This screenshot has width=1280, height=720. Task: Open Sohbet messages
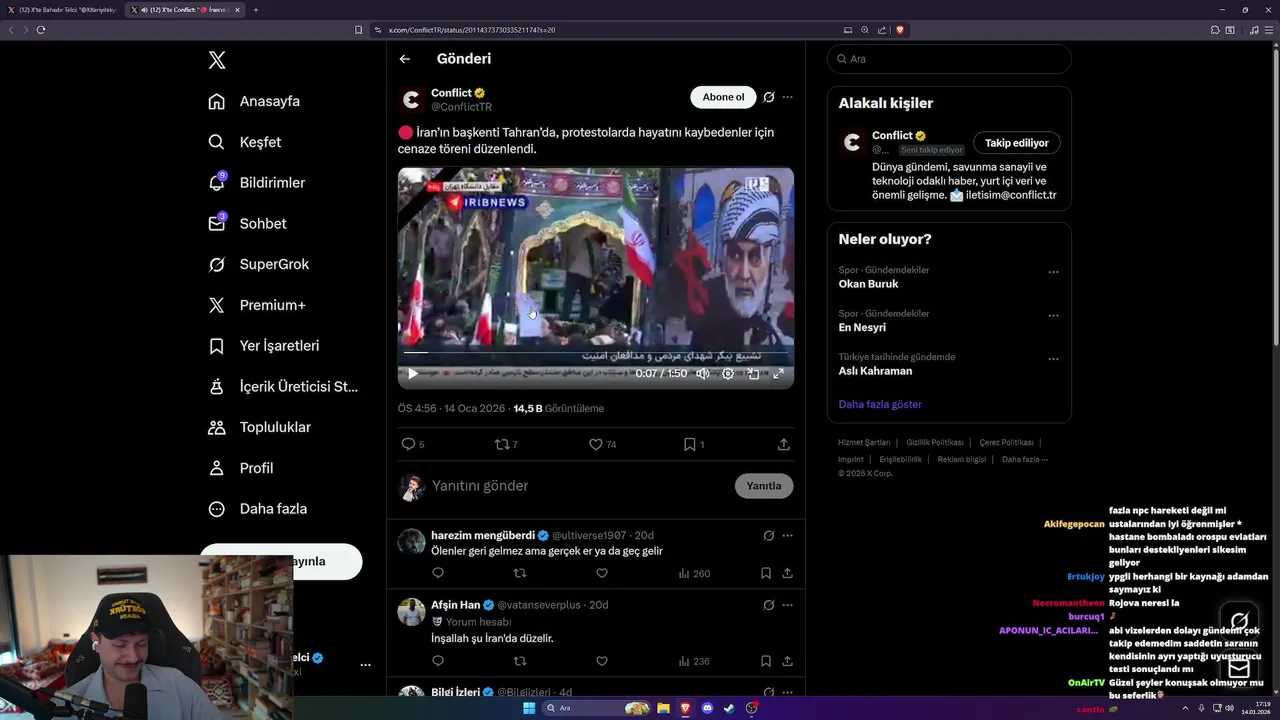coord(247,224)
